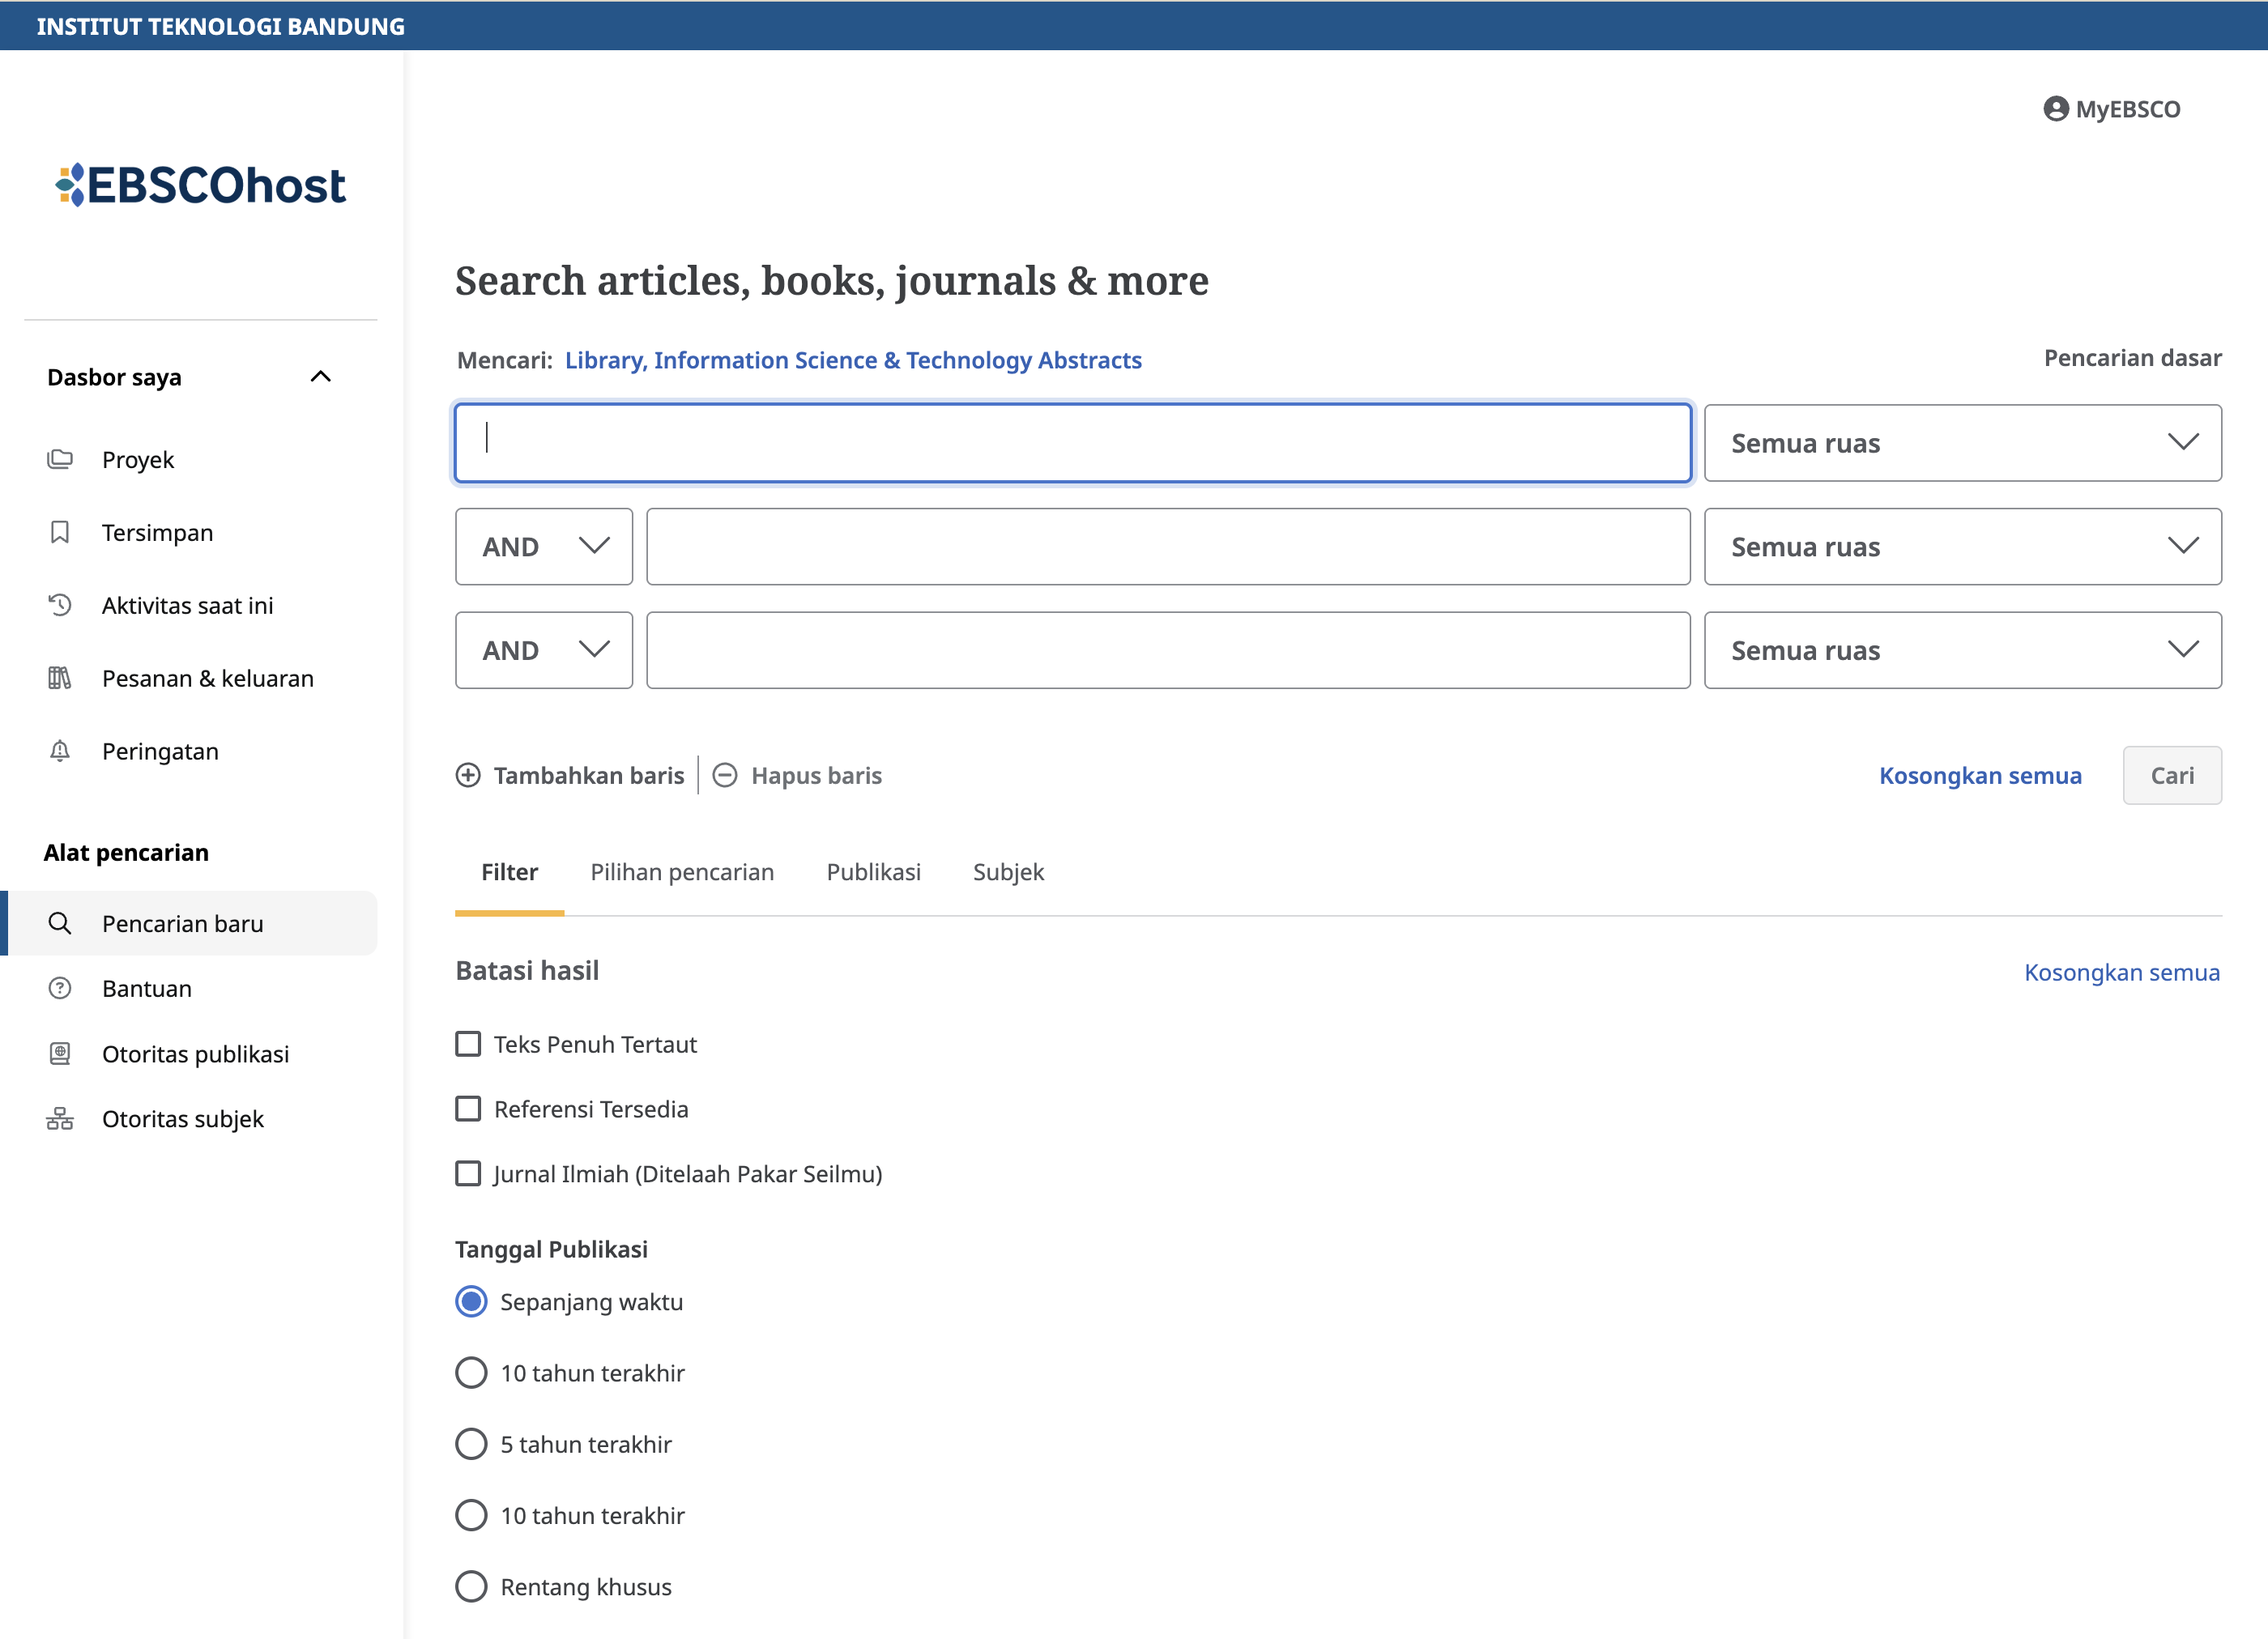Open Bantuan help icon

(60, 988)
